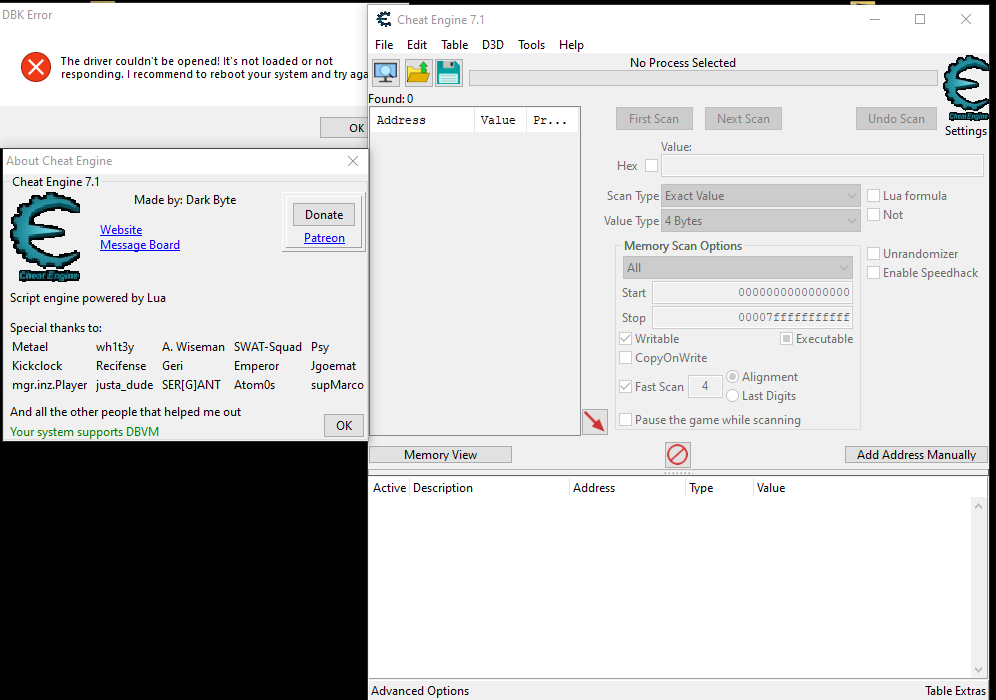Open Advanced Options
Viewport: 996px width, 700px height.
[x=420, y=690]
